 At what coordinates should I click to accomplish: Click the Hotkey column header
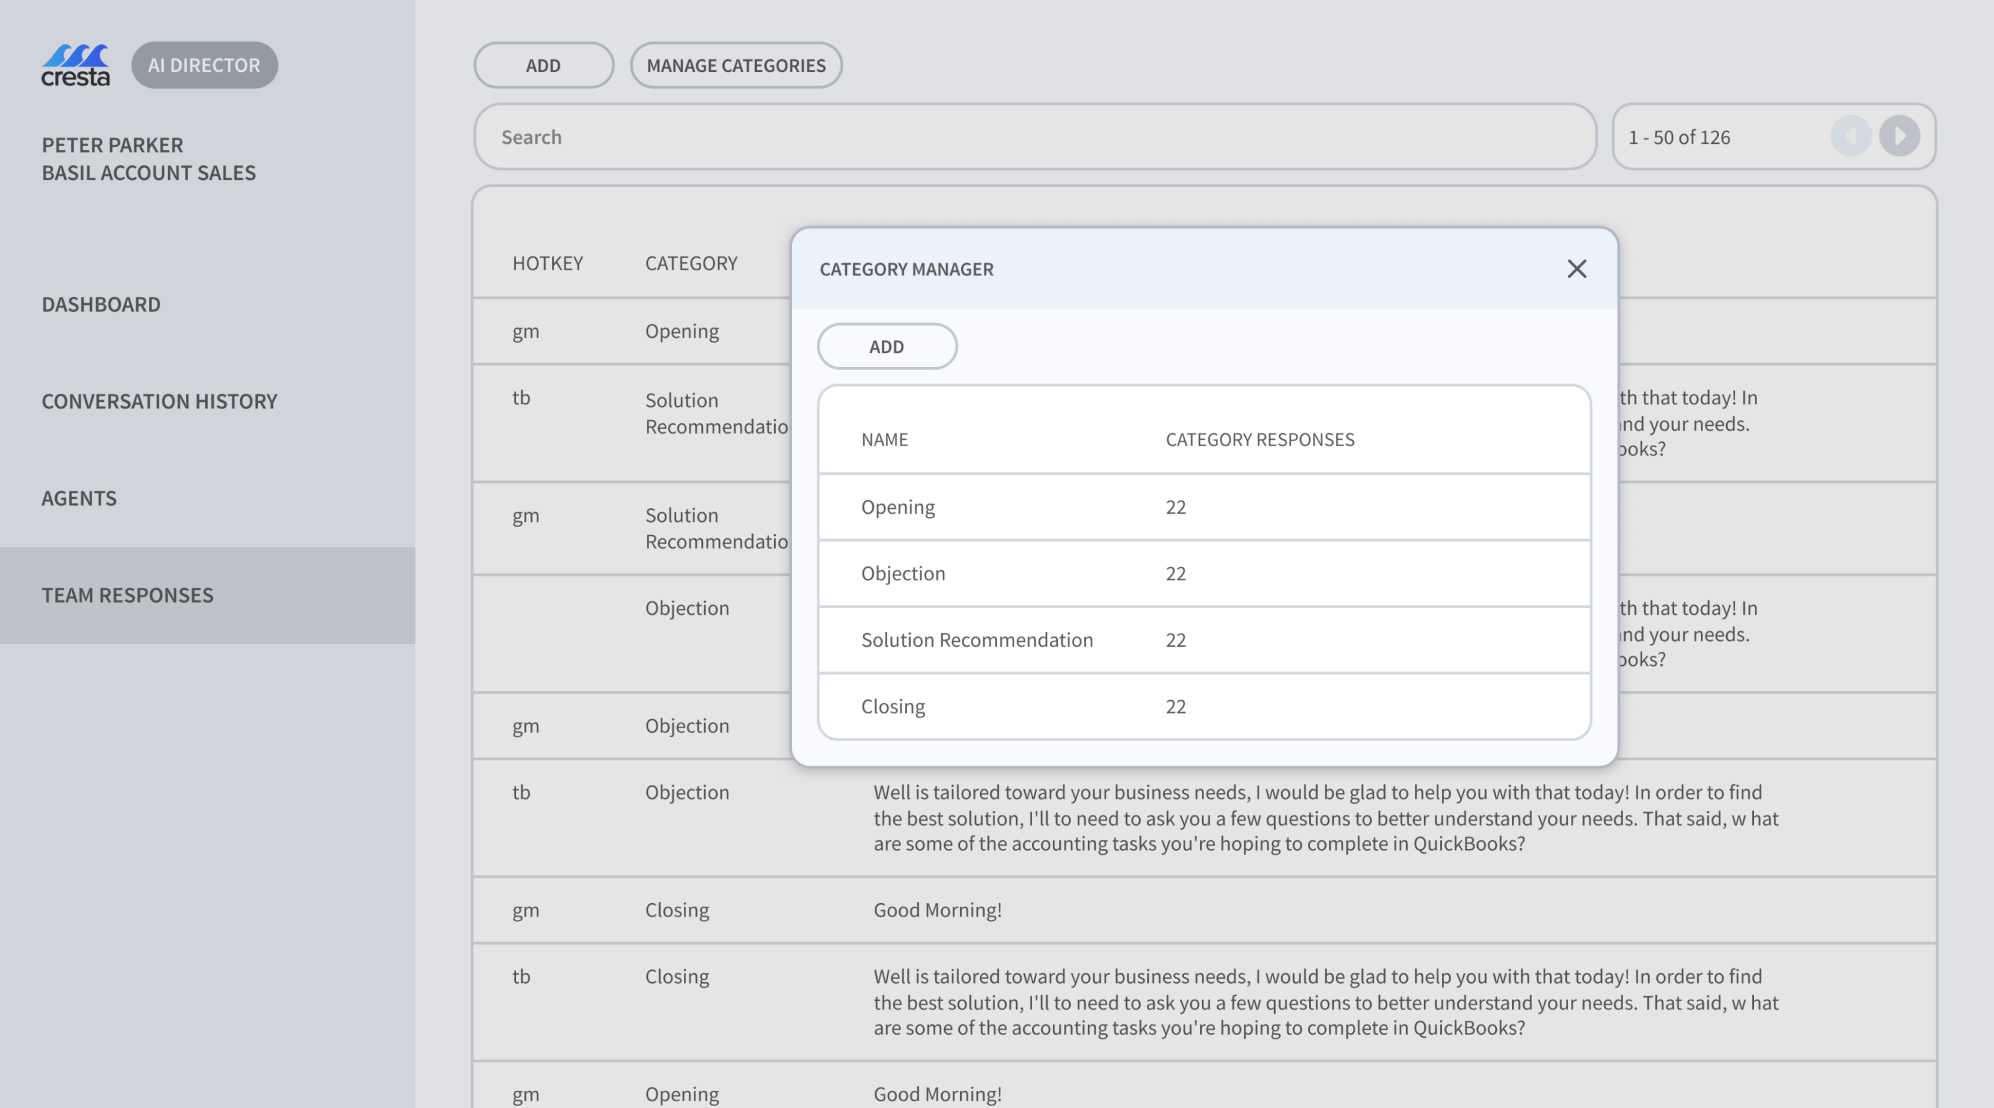click(x=547, y=263)
